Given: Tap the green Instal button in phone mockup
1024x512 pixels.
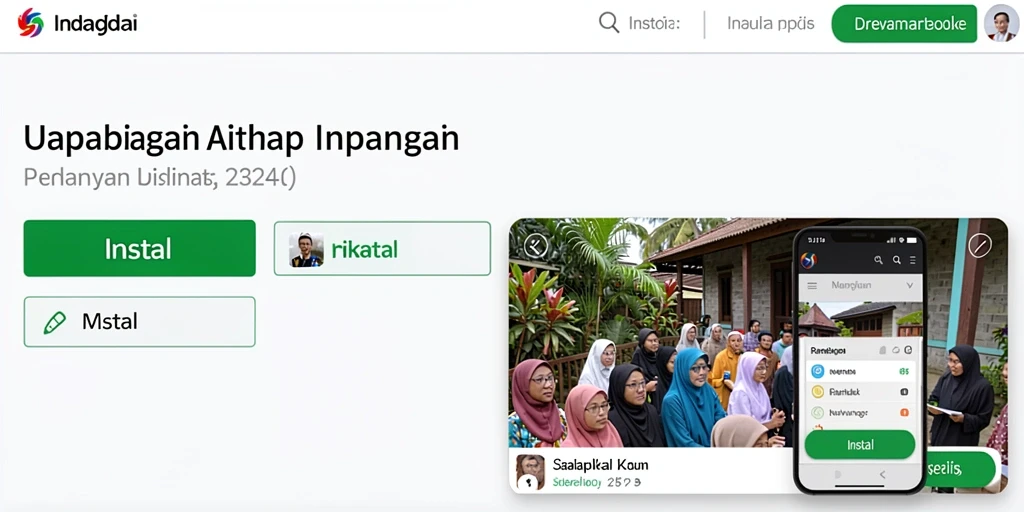Looking at the screenshot, I should (x=860, y=445).
